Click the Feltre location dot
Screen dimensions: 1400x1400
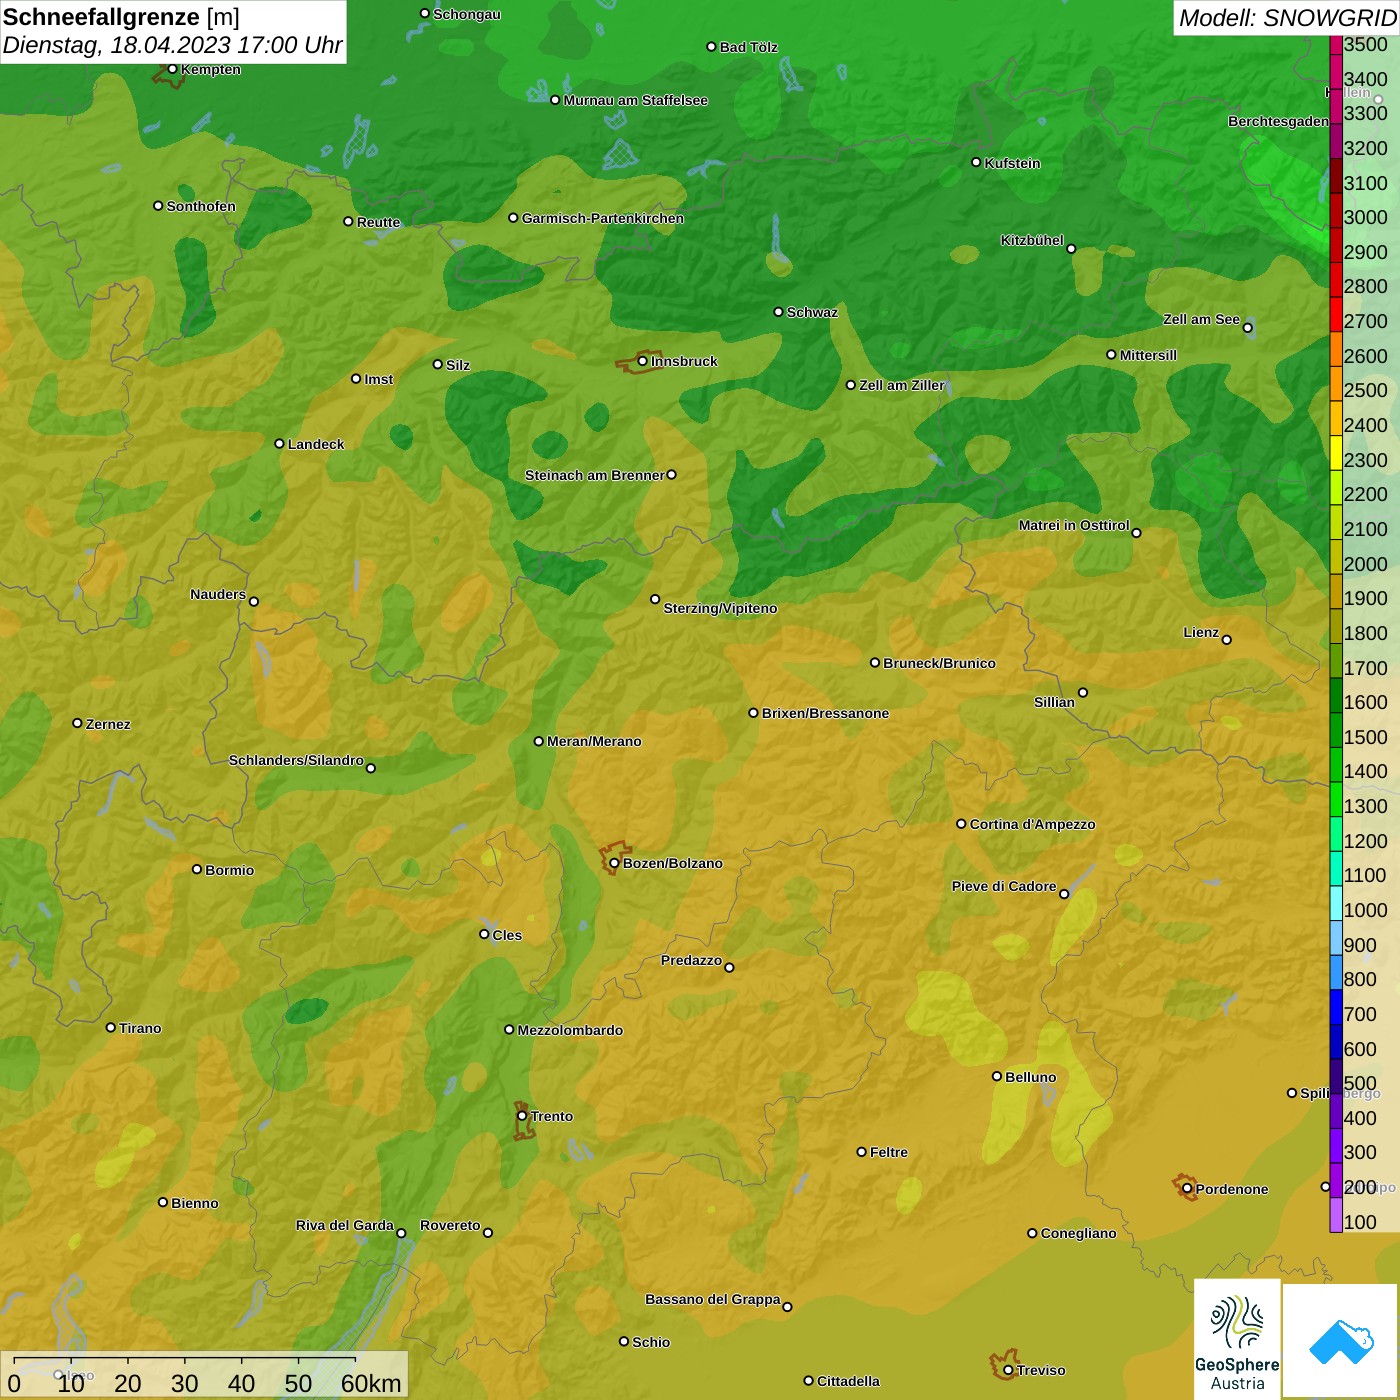click(x=861, y=1152)
